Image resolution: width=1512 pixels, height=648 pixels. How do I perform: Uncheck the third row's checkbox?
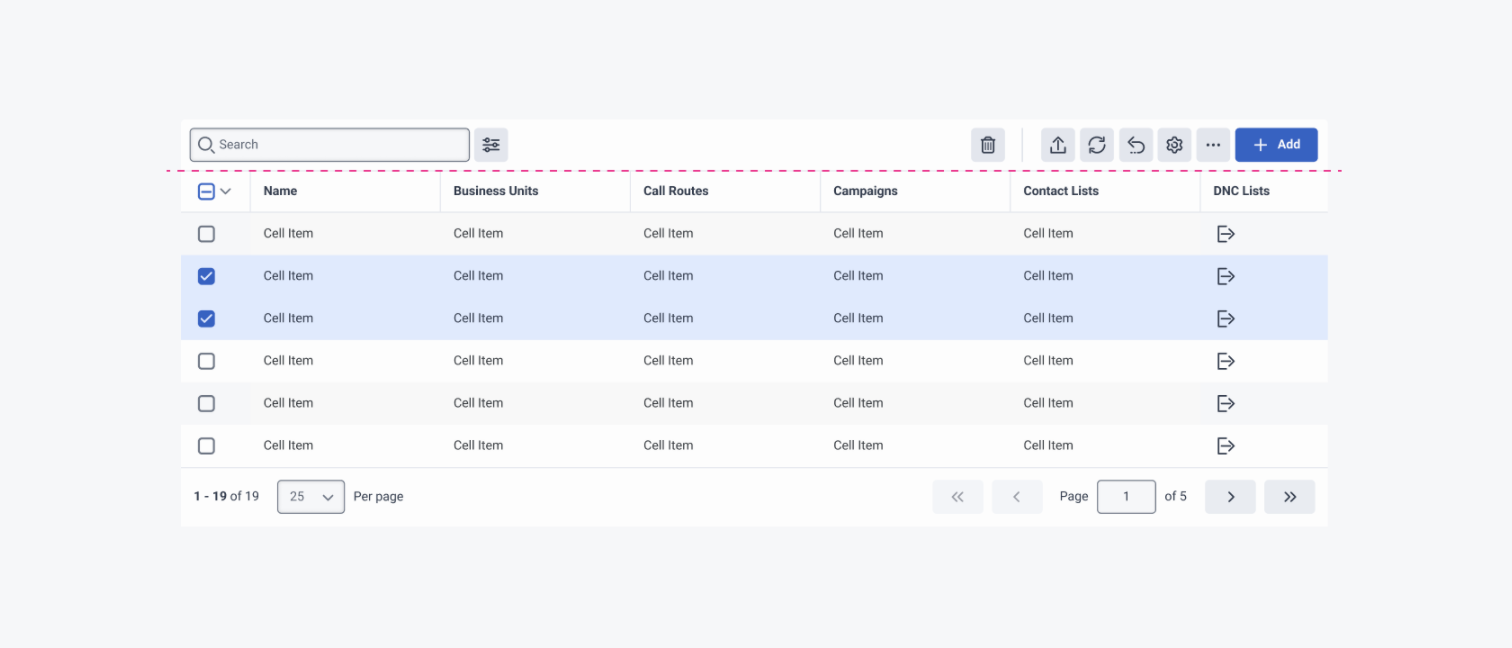click(206, 319)
